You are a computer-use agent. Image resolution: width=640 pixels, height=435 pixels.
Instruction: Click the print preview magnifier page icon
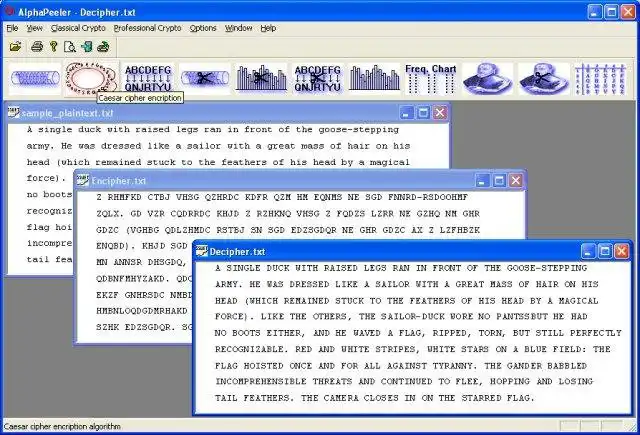pyautogui.click(x=70, y=47)
